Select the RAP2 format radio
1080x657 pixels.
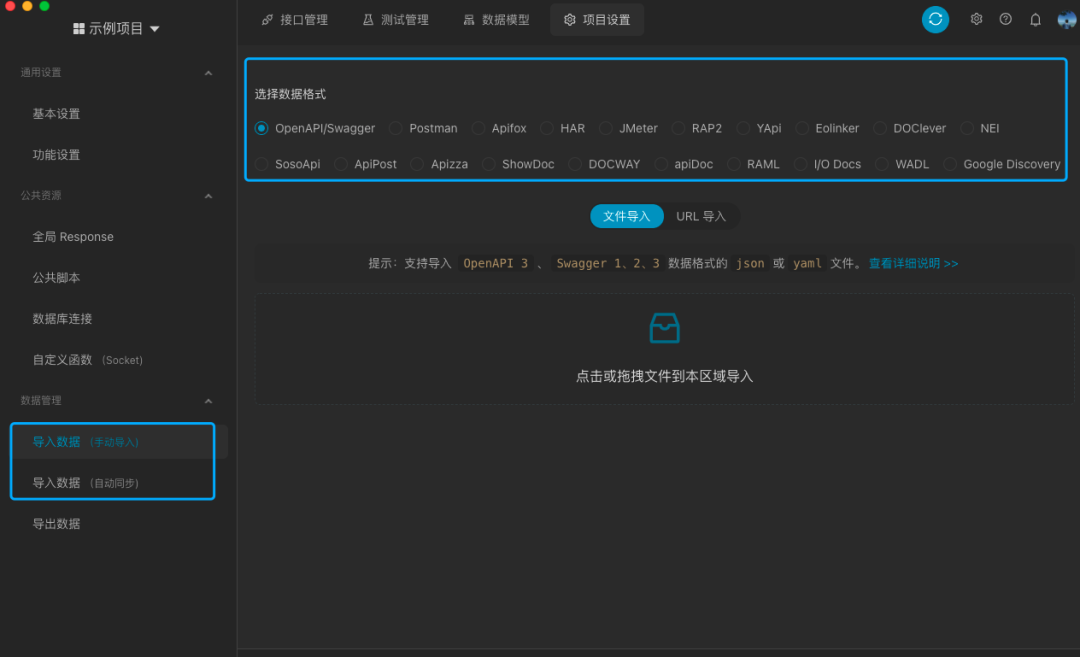coord(678,128)
